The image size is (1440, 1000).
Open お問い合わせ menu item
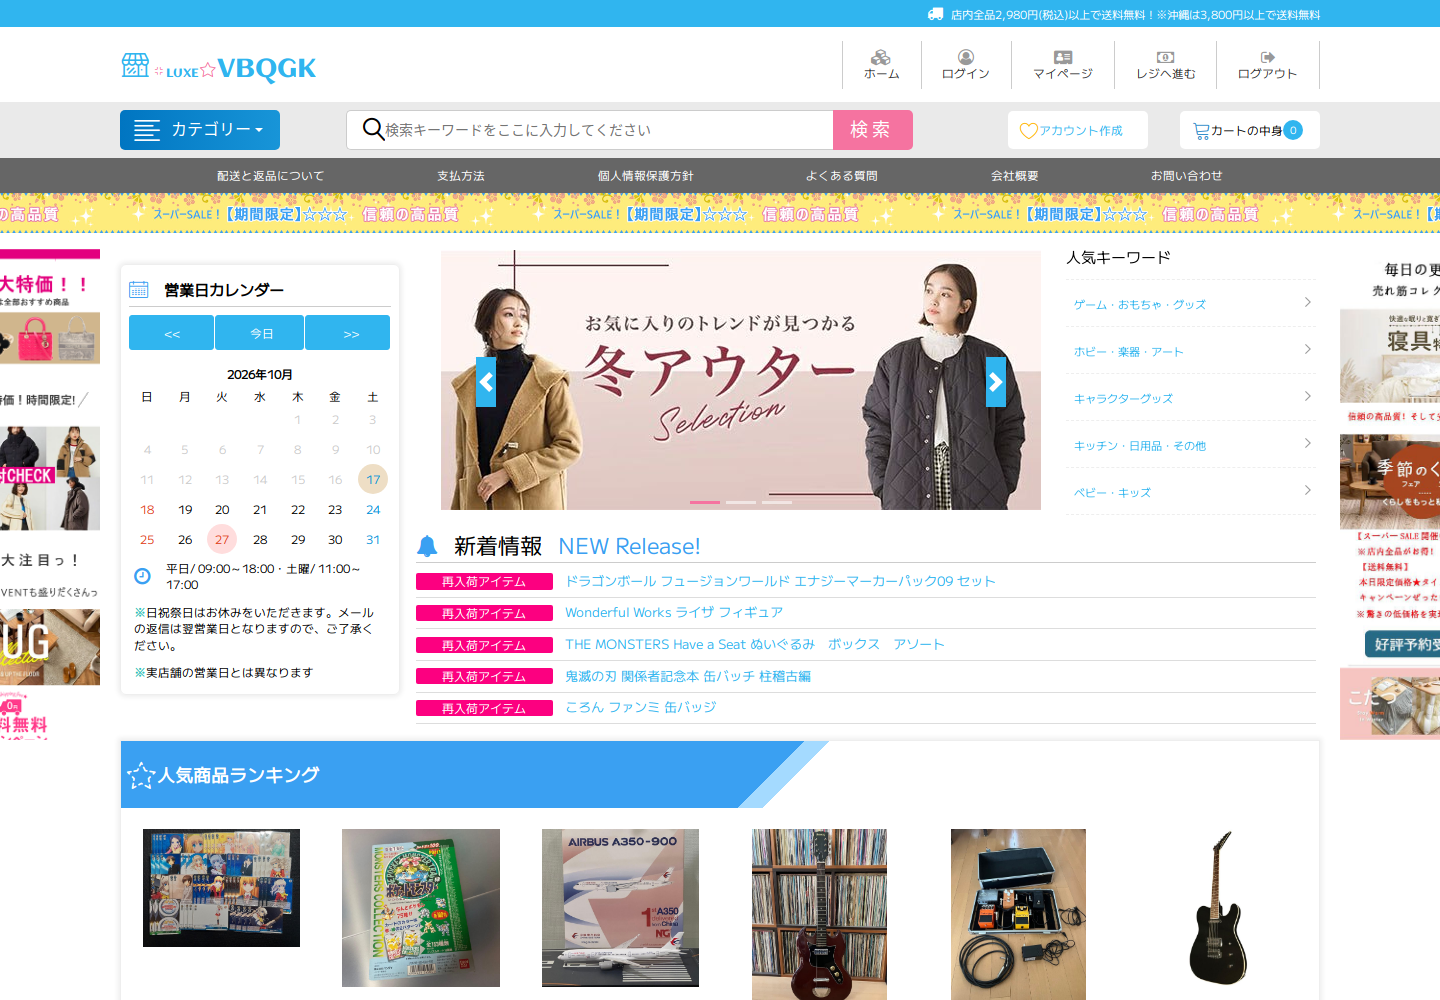(1187, 176)
